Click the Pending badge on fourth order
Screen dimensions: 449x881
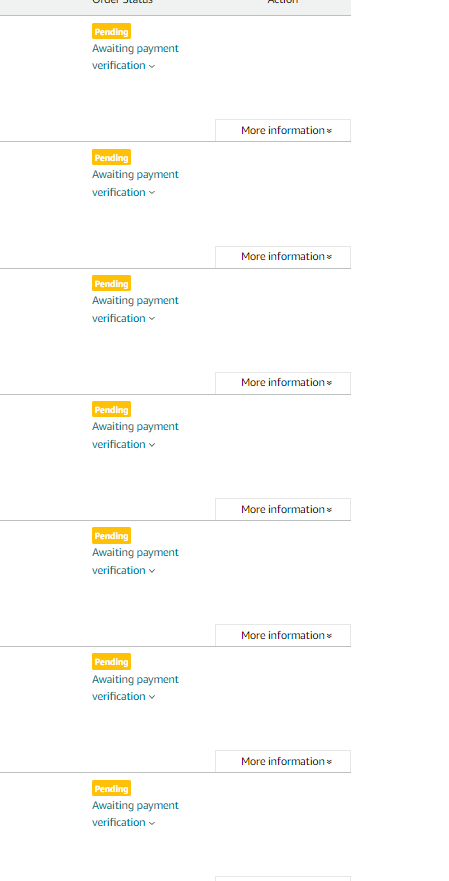111,410
